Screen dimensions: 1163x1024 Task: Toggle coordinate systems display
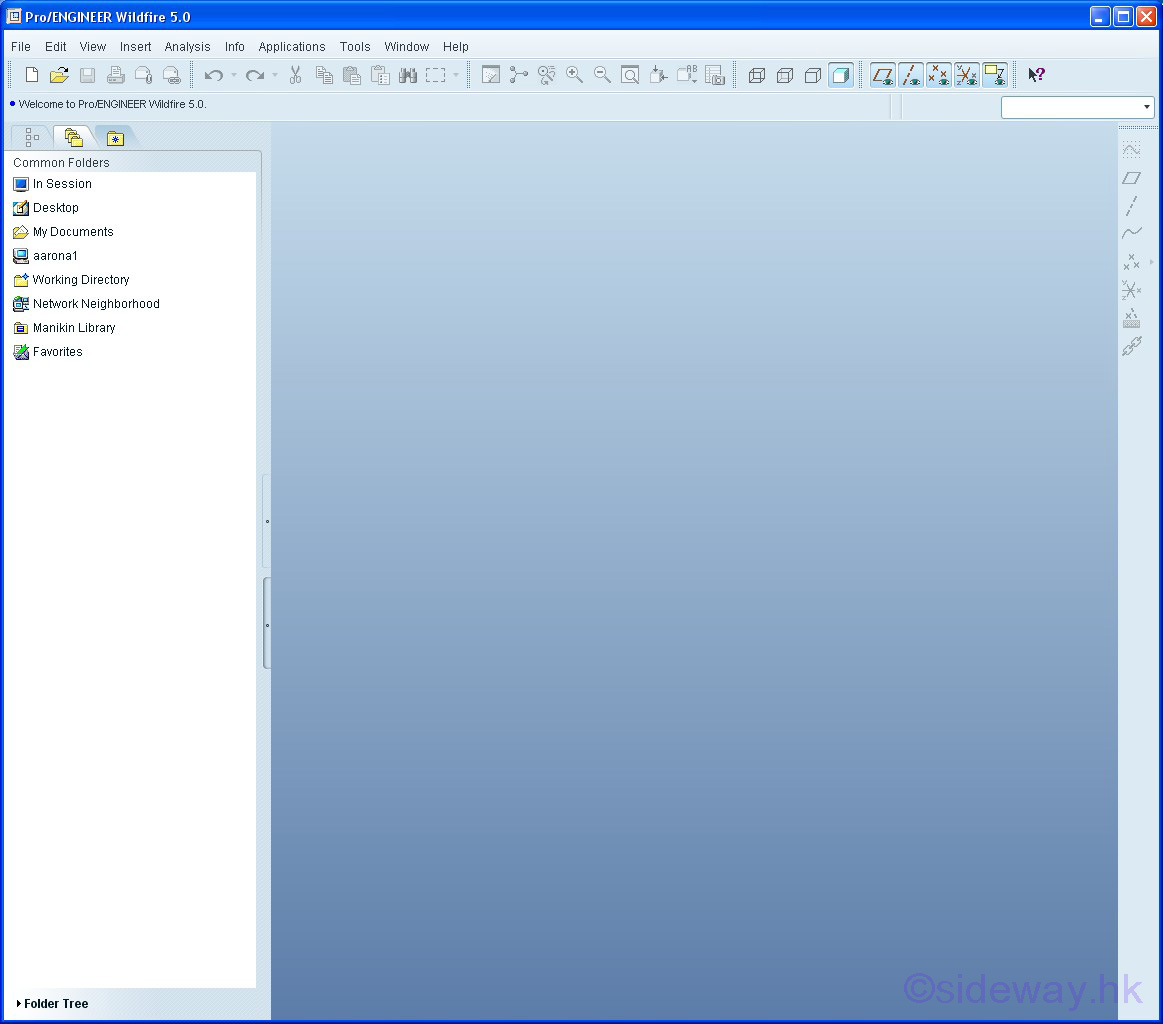(x=966, y=75)
